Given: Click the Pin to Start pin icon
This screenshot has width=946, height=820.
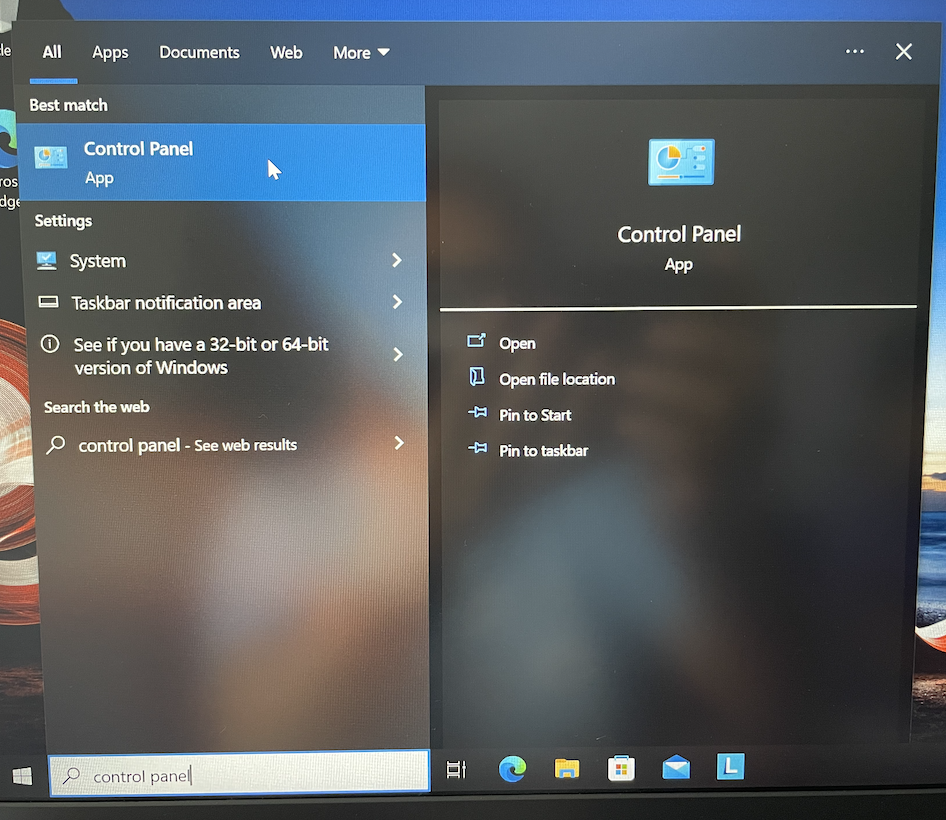Looking at the screenshot, I should tap(477, 413).
